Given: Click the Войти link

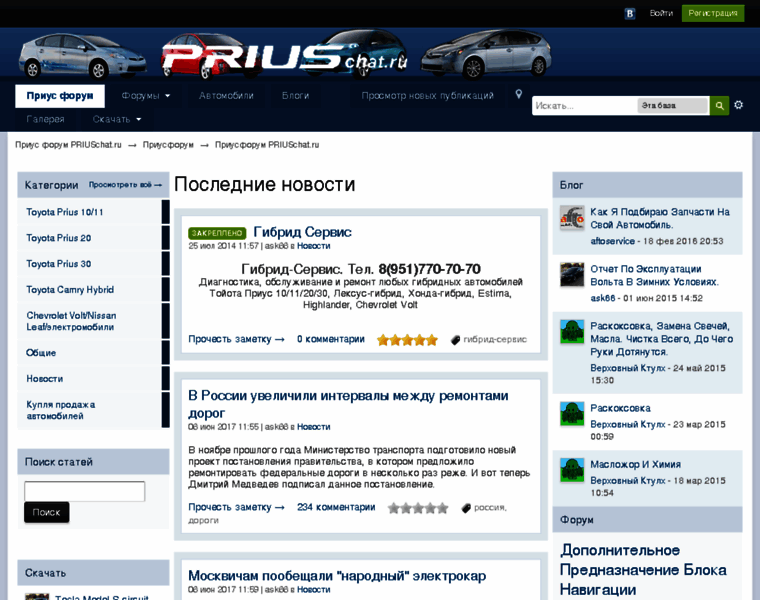Looking at the screenshot, I should [661, 13].
